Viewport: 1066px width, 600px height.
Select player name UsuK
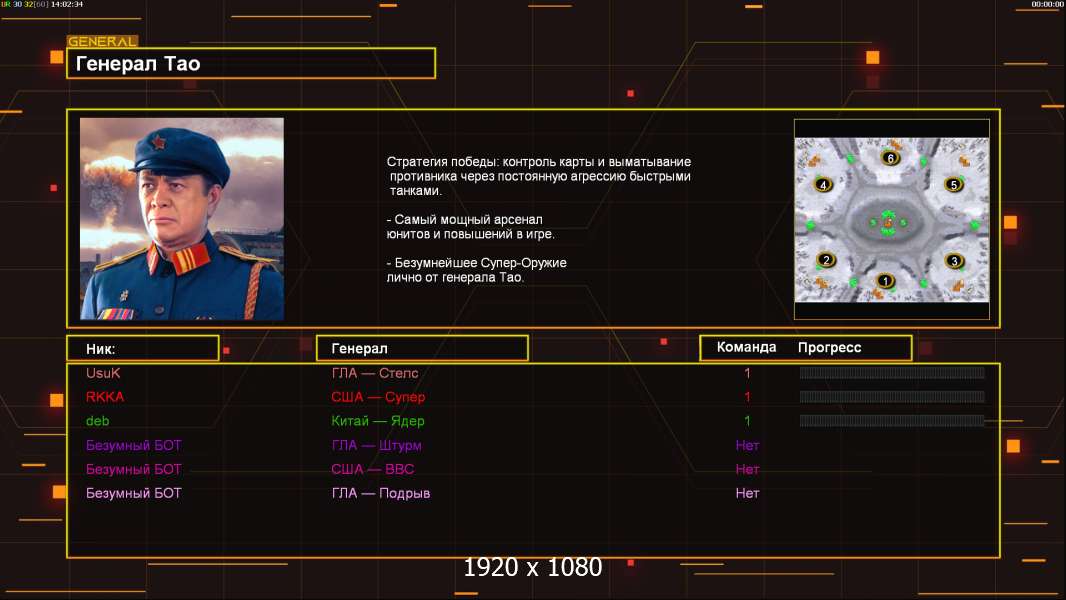[x=103, y=373]
